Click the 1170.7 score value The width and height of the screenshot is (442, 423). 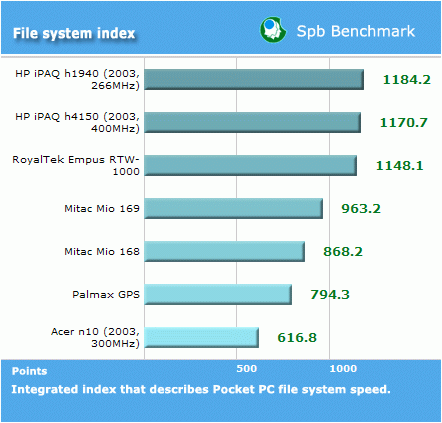404,123
